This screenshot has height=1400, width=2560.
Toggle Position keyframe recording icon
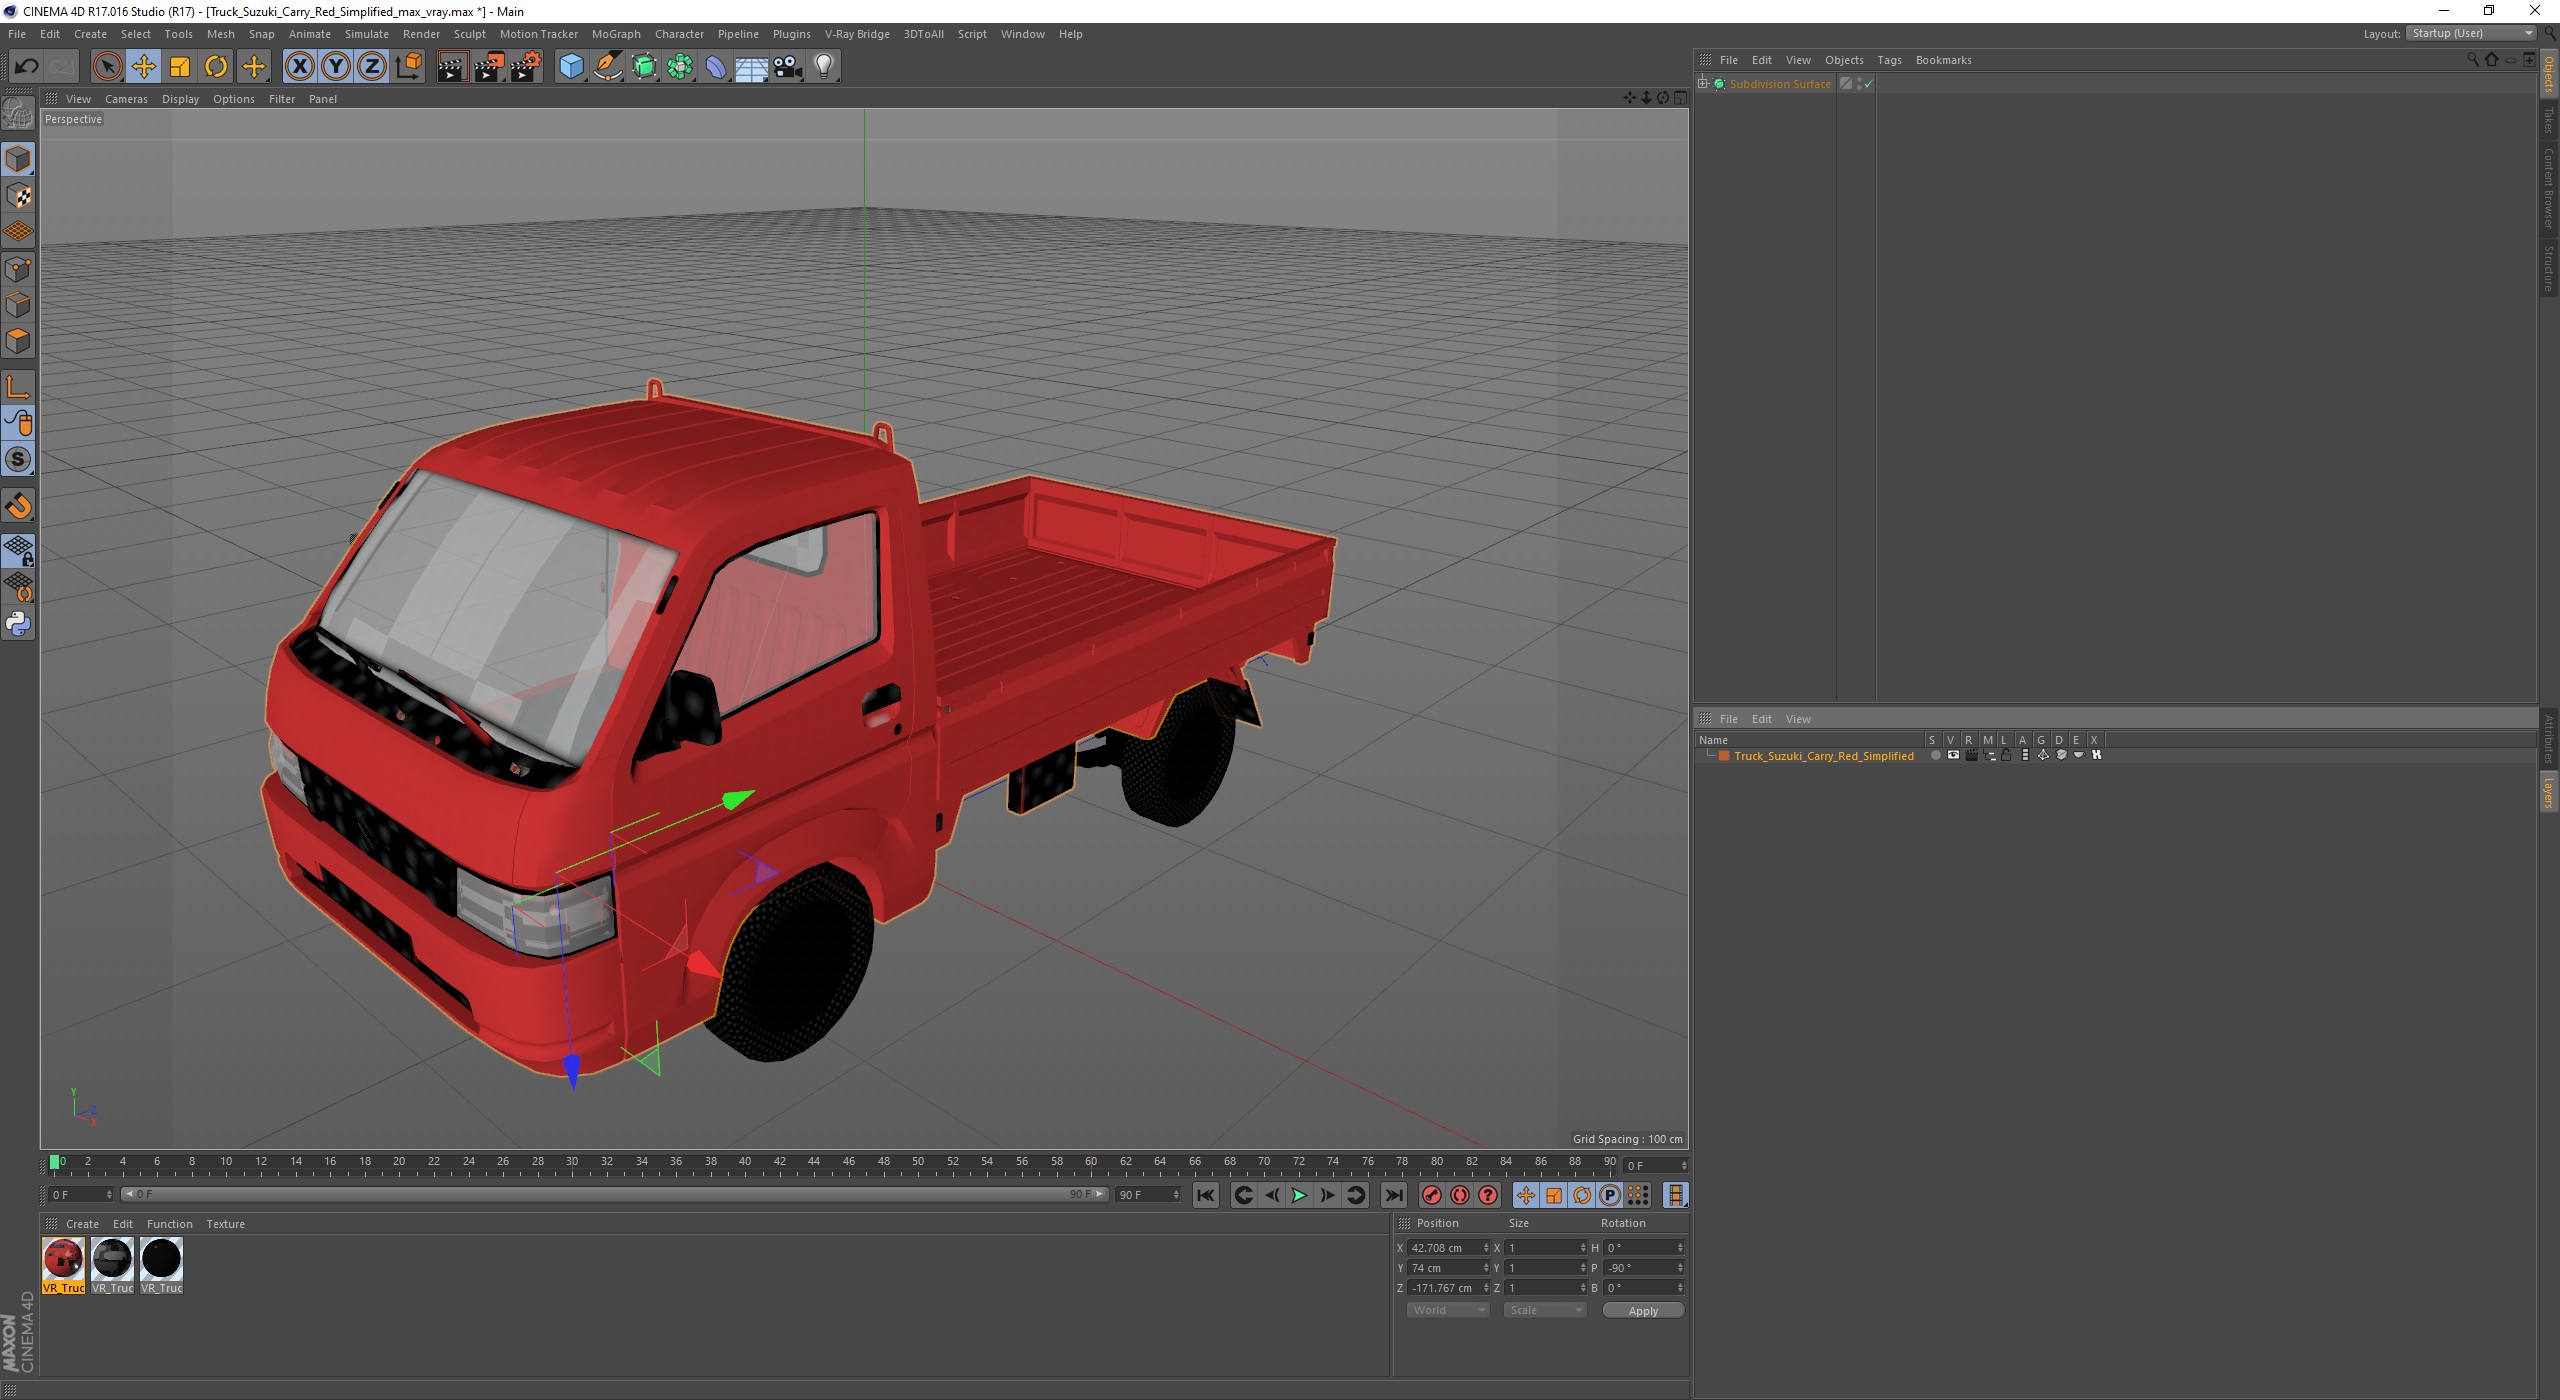(1526, 1195)
